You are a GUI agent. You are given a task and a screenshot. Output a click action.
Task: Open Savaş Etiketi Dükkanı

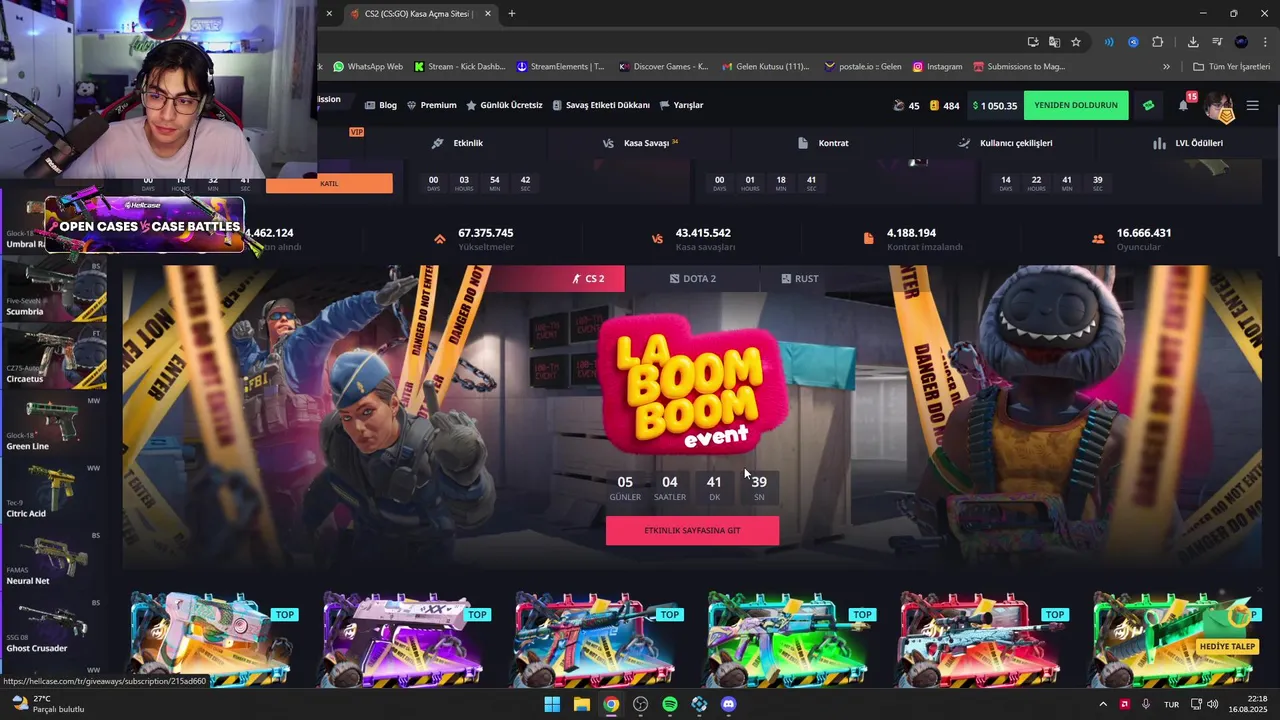coord(600,105)
